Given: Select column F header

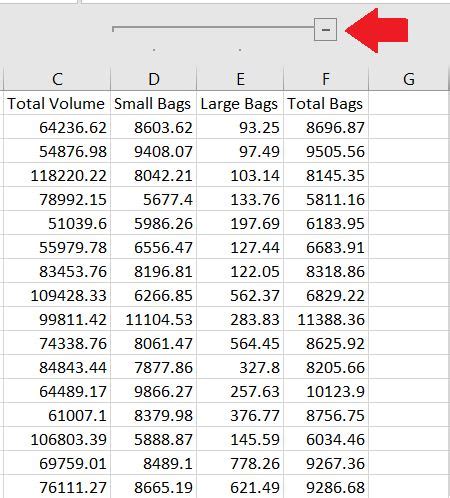Looking at the screenshot, I should pyautogui.click(x=326, y=79).
